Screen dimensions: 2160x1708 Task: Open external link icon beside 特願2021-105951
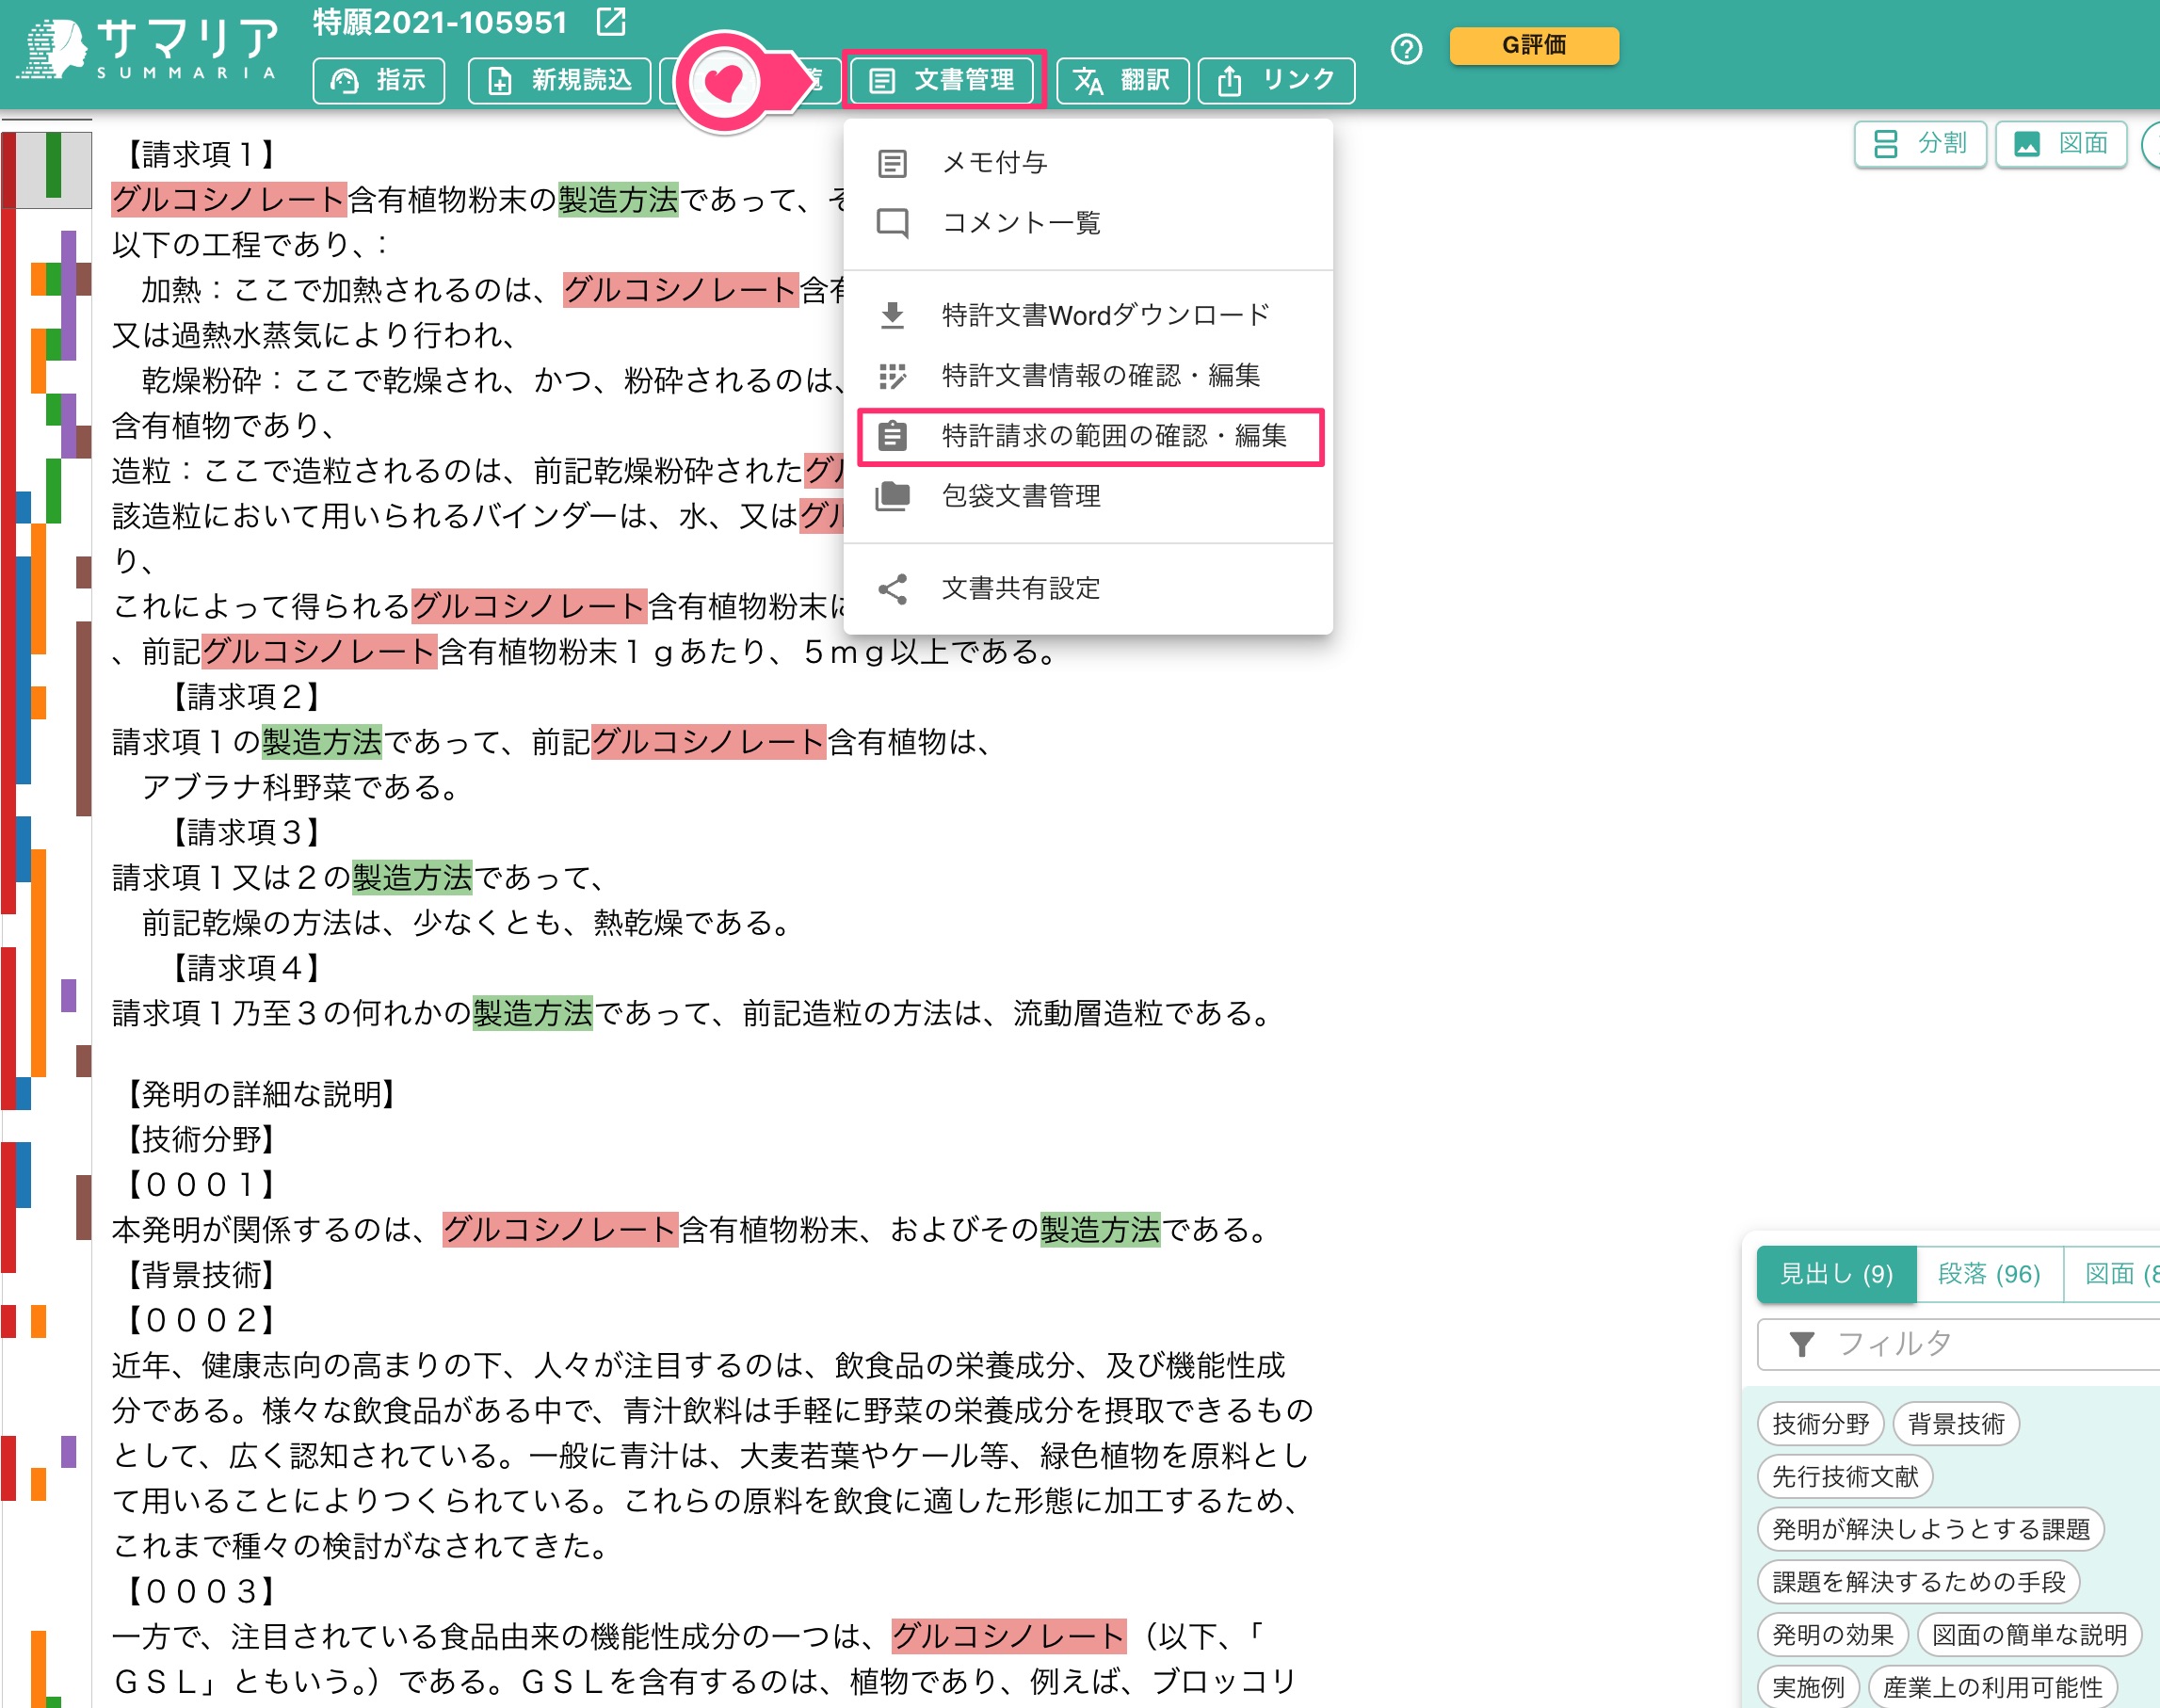(x=610, y=22)
